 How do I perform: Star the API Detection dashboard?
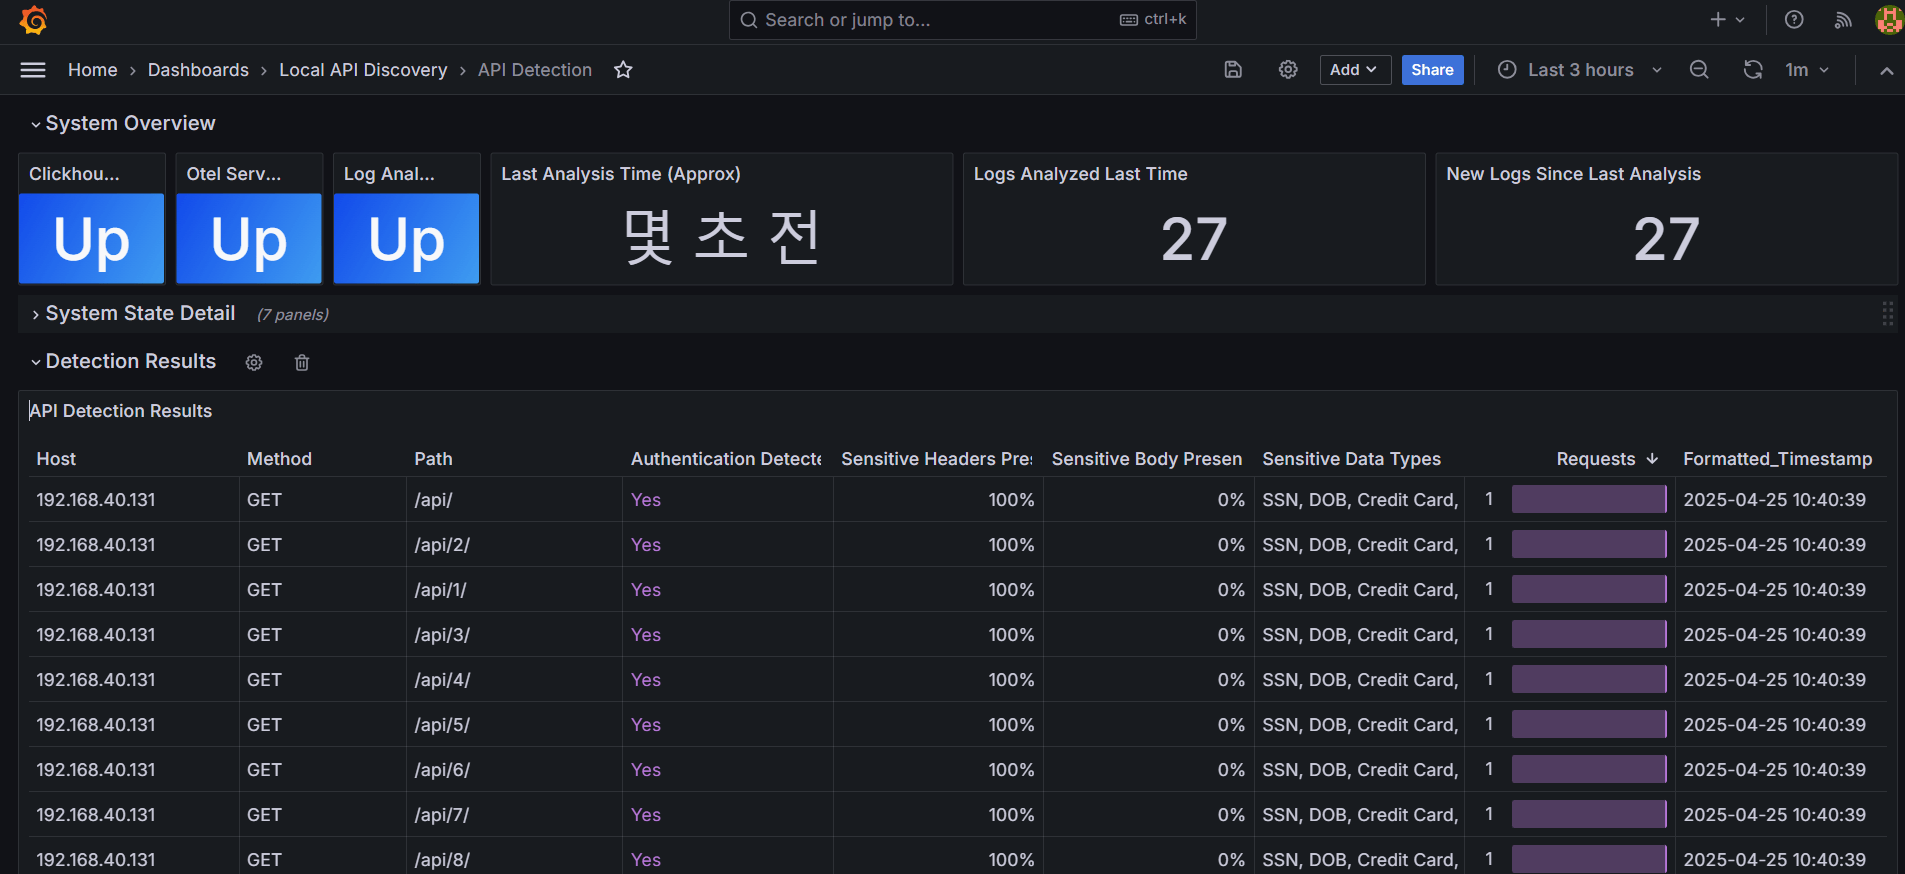click(623, 70)
